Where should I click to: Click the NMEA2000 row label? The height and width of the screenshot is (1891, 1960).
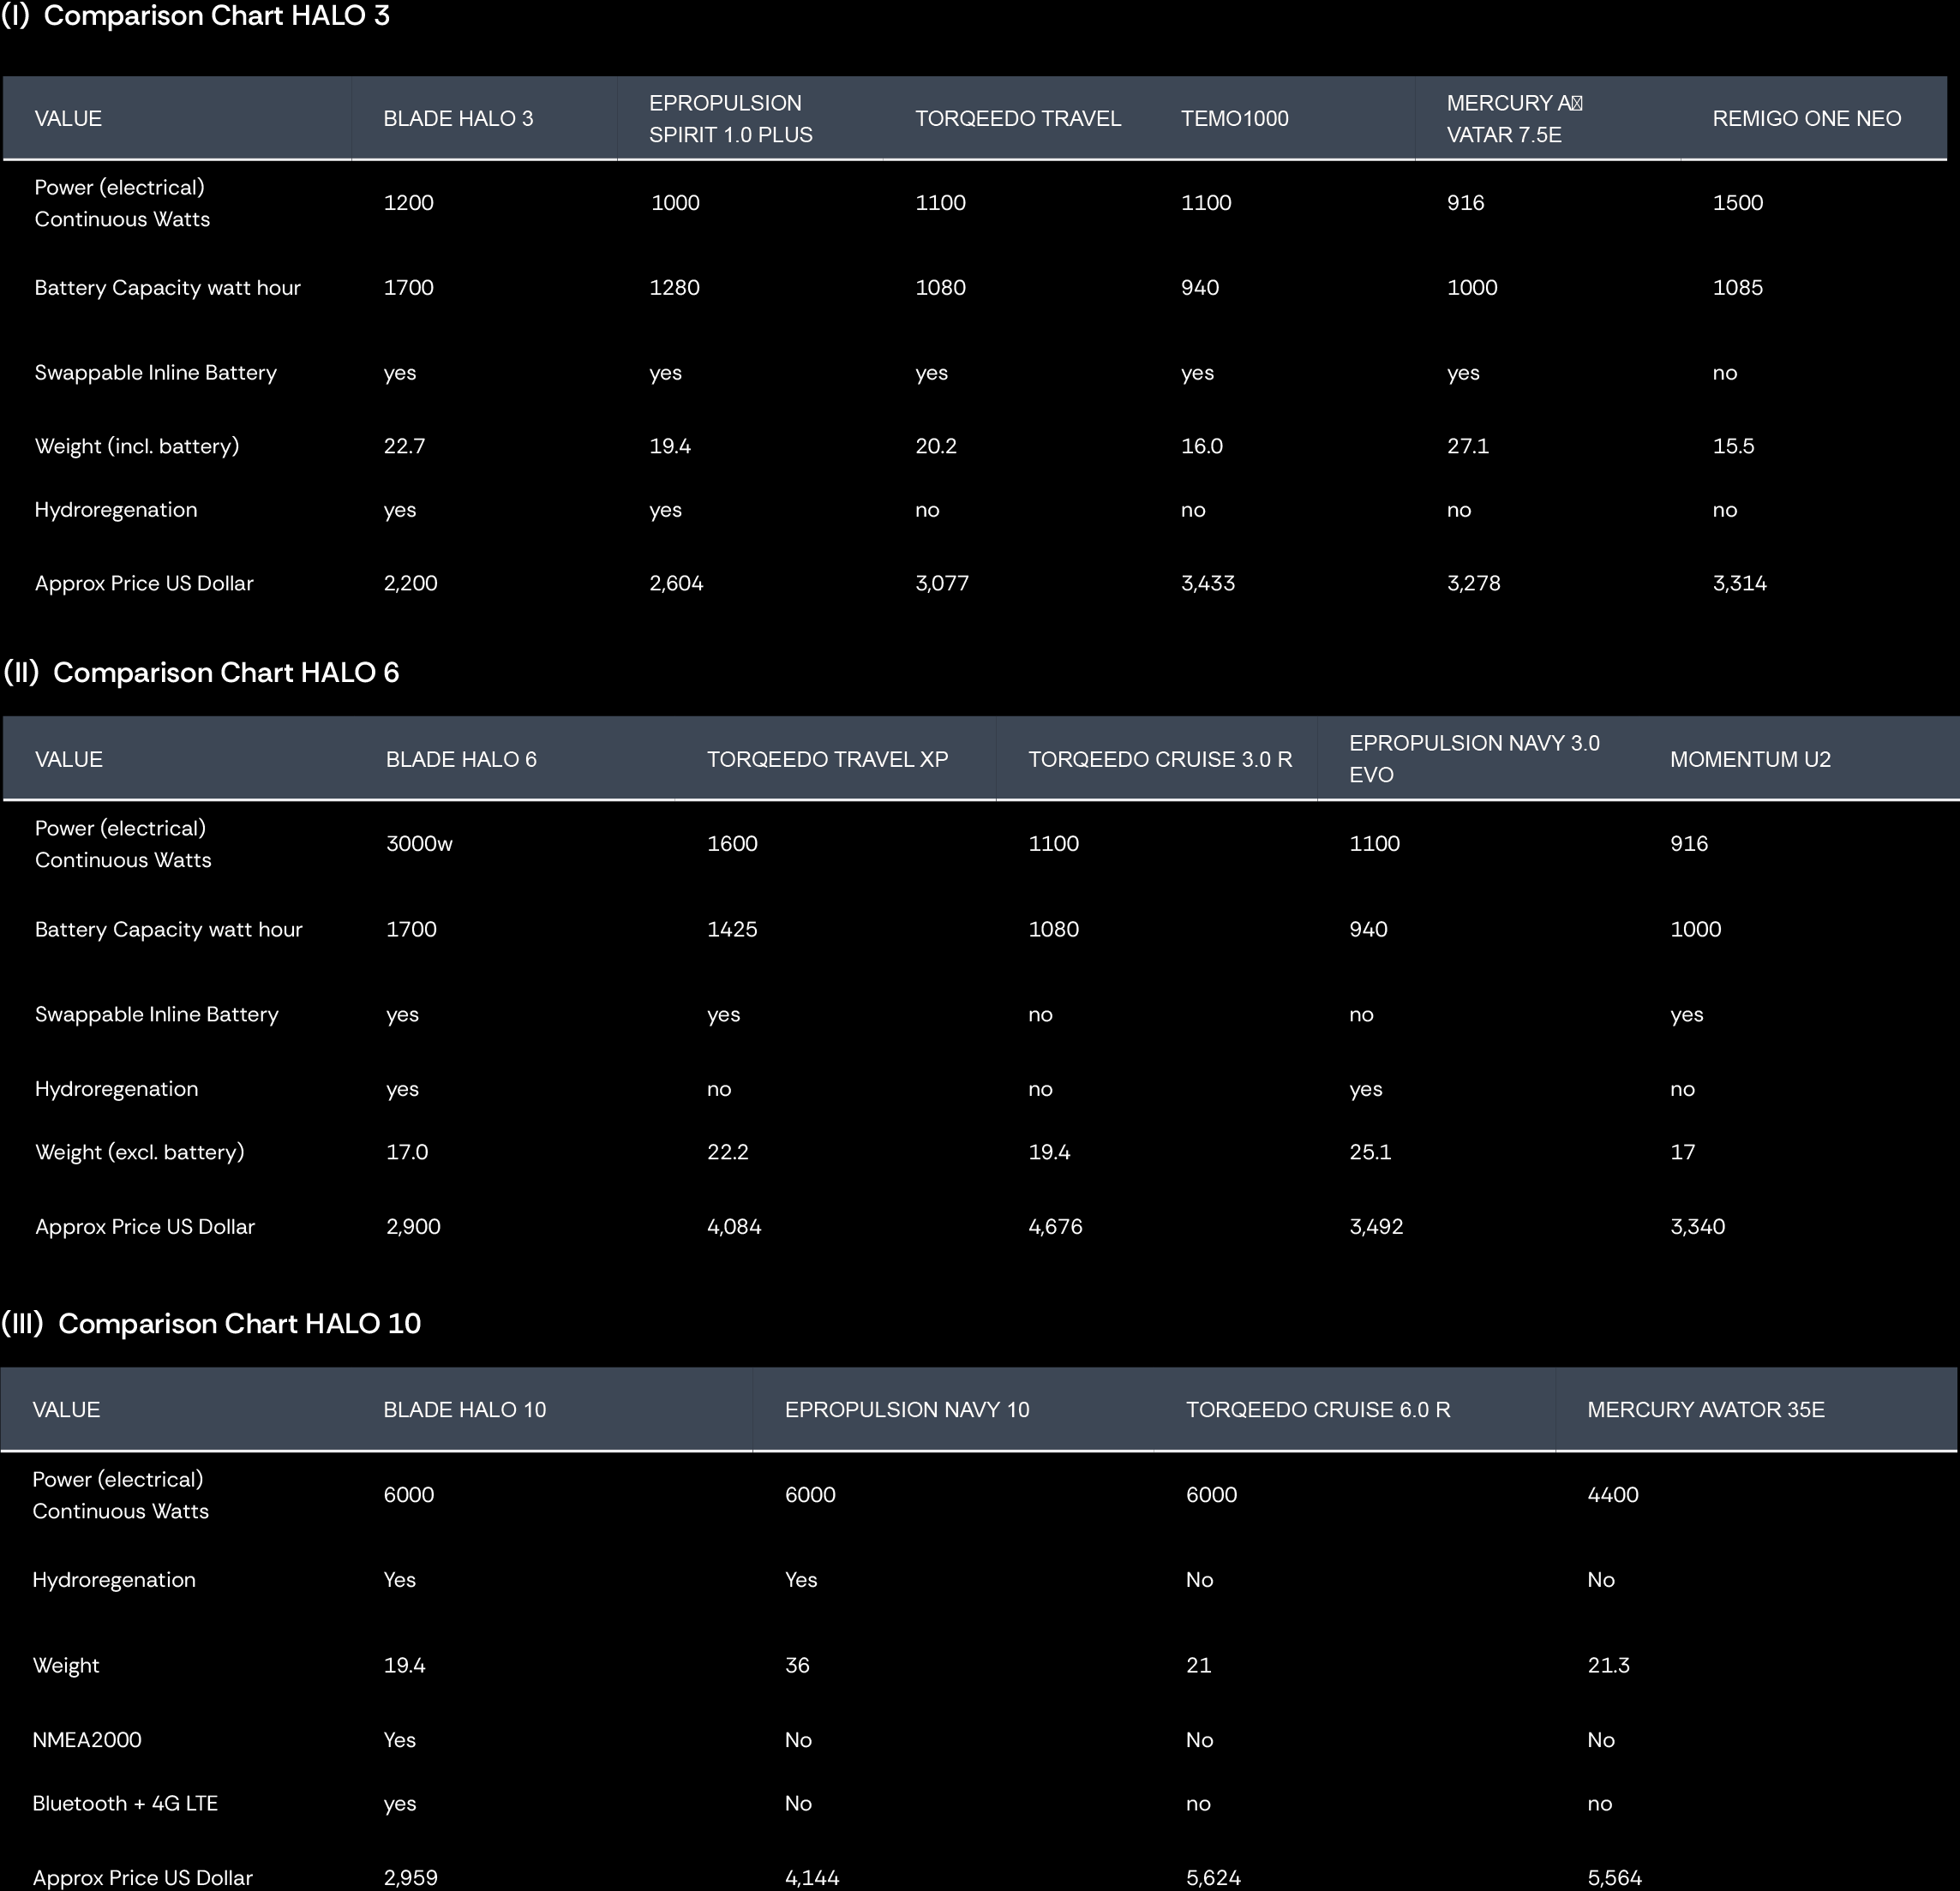click(87, 1739)
